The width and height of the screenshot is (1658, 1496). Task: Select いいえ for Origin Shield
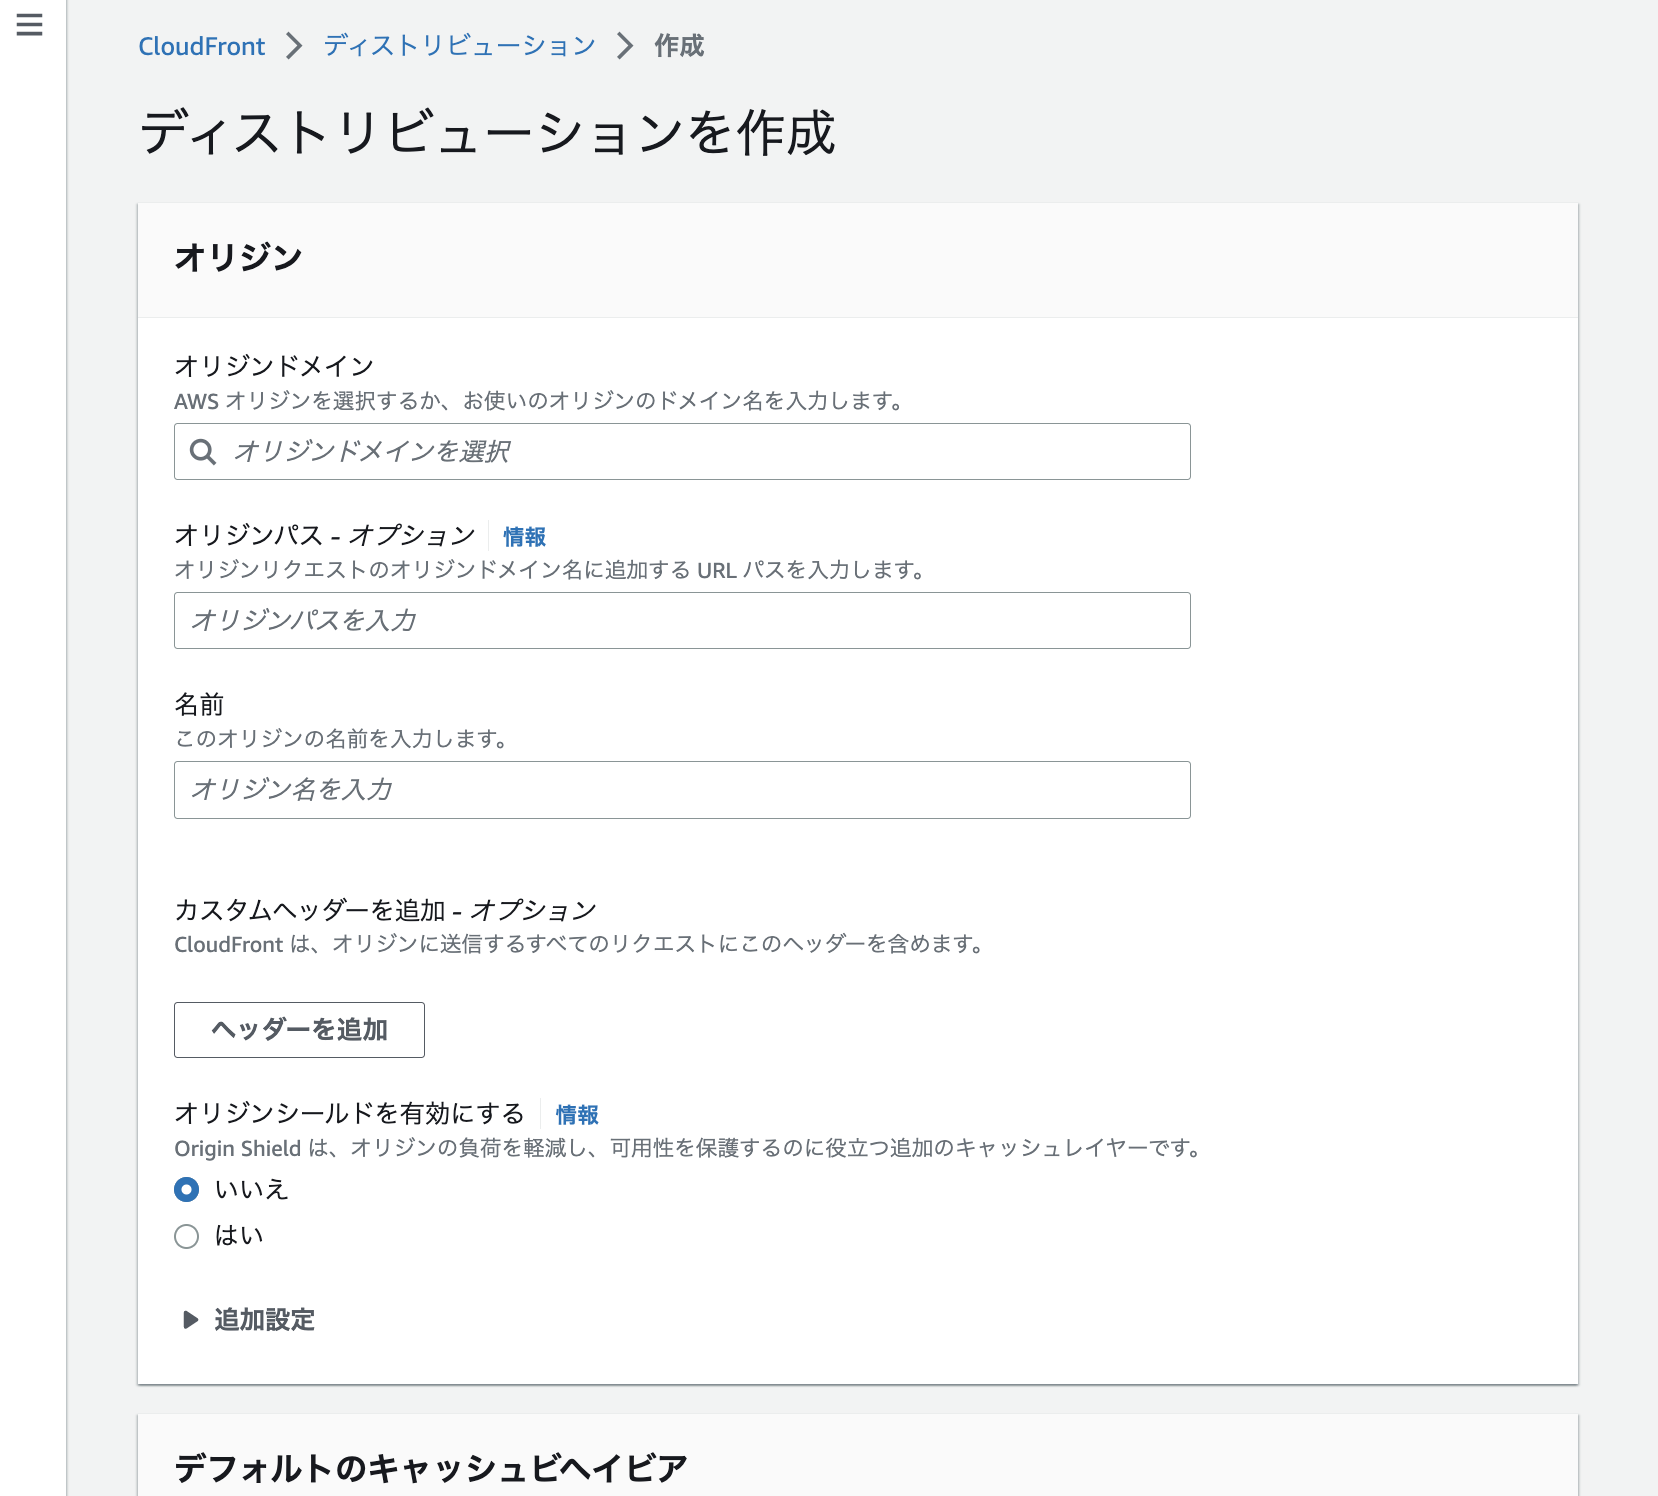pyautogui.click(x=187, y=1189)
